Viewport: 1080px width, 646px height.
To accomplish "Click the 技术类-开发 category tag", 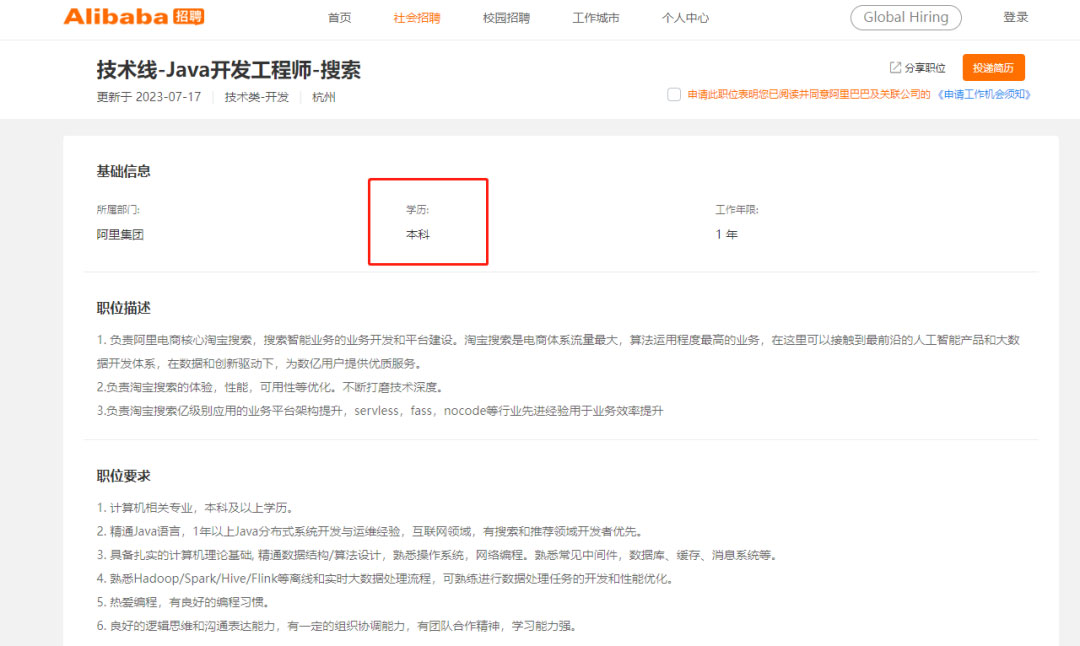I will (x=256, y=97).
